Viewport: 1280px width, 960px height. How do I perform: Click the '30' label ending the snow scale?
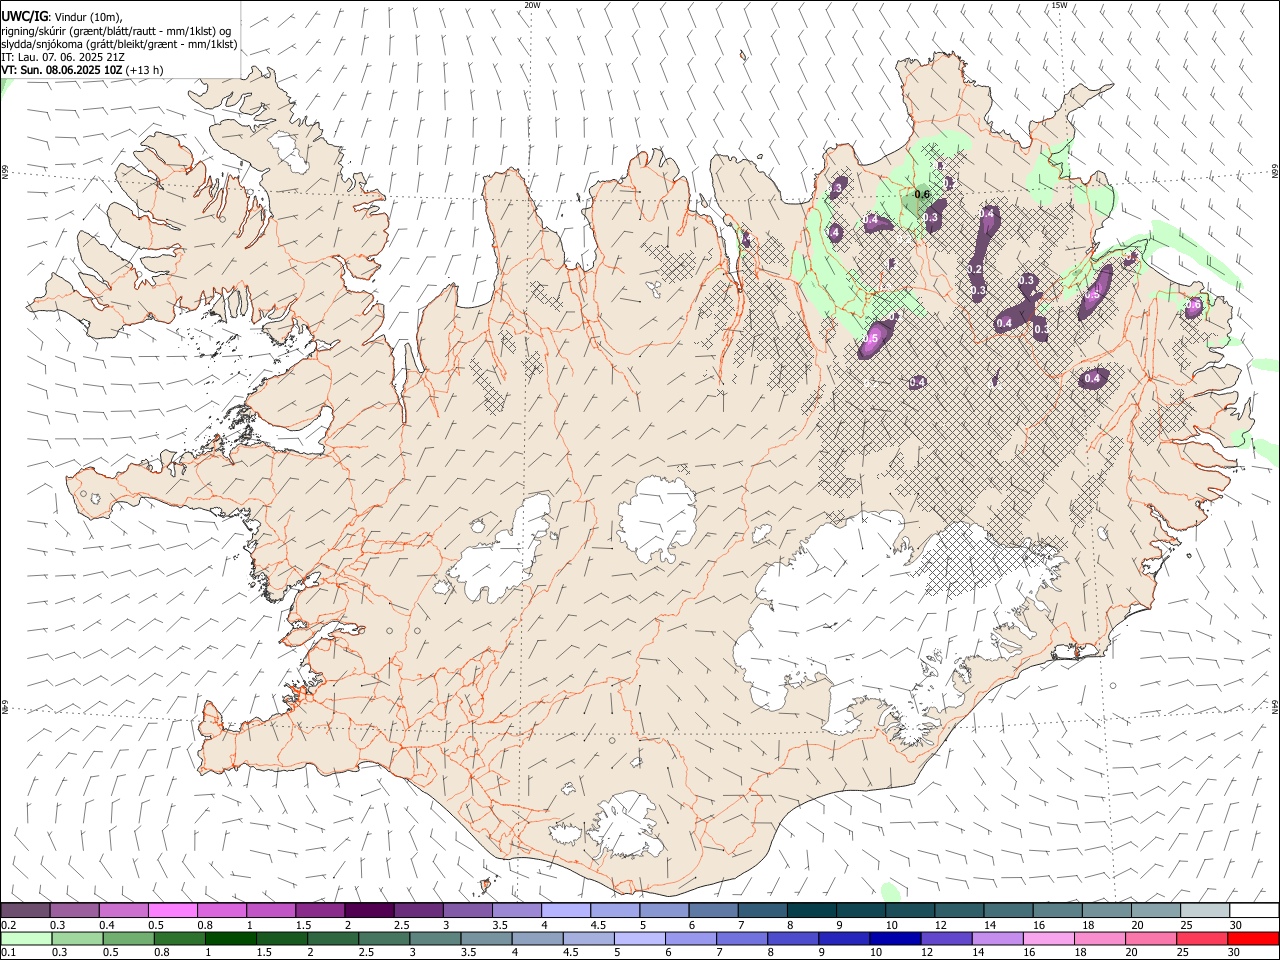[1236, 925]
